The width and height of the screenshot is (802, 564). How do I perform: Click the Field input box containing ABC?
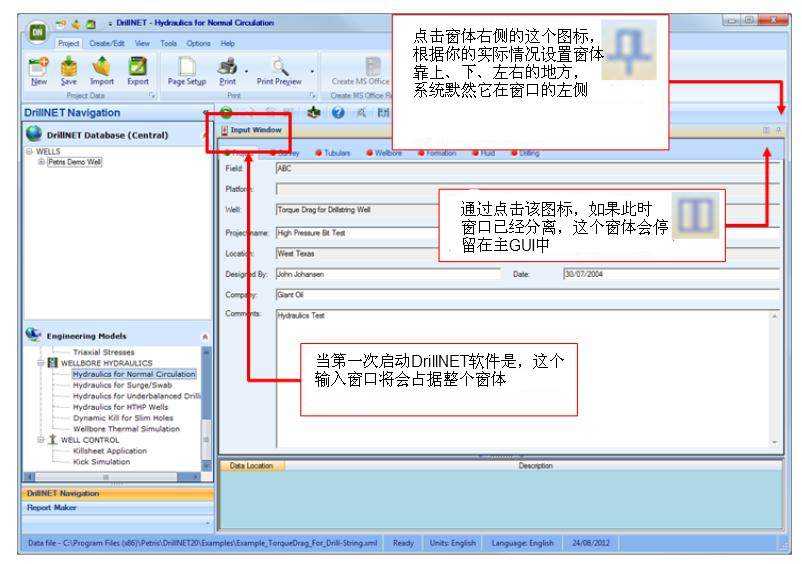tap(528, 168)
